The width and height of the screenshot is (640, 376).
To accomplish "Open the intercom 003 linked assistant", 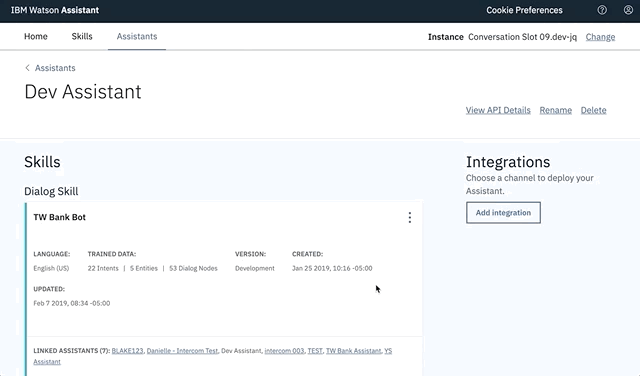I will [284, 351].
